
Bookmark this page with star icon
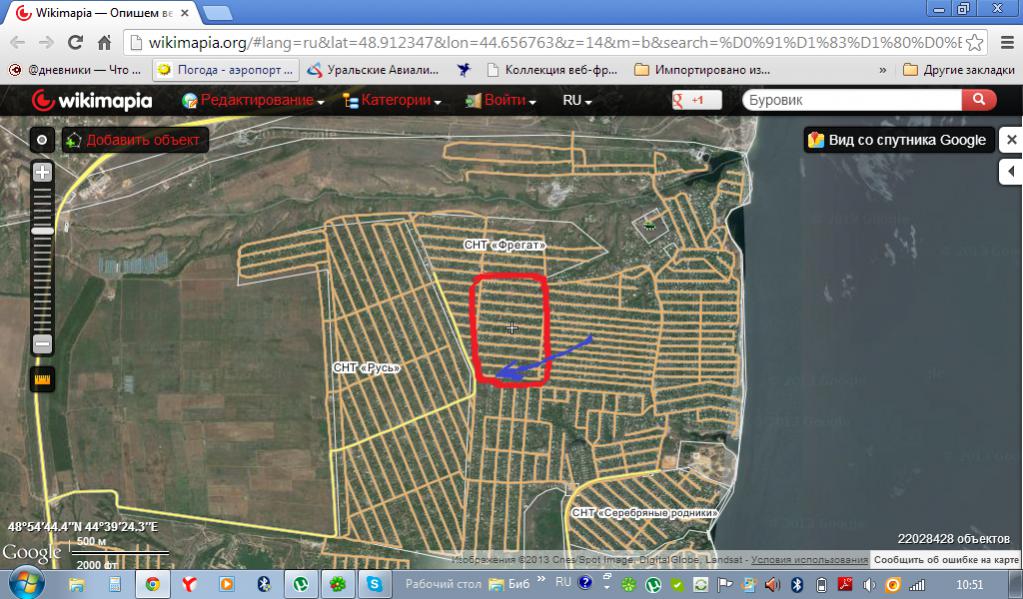click(x=975, y=43)
